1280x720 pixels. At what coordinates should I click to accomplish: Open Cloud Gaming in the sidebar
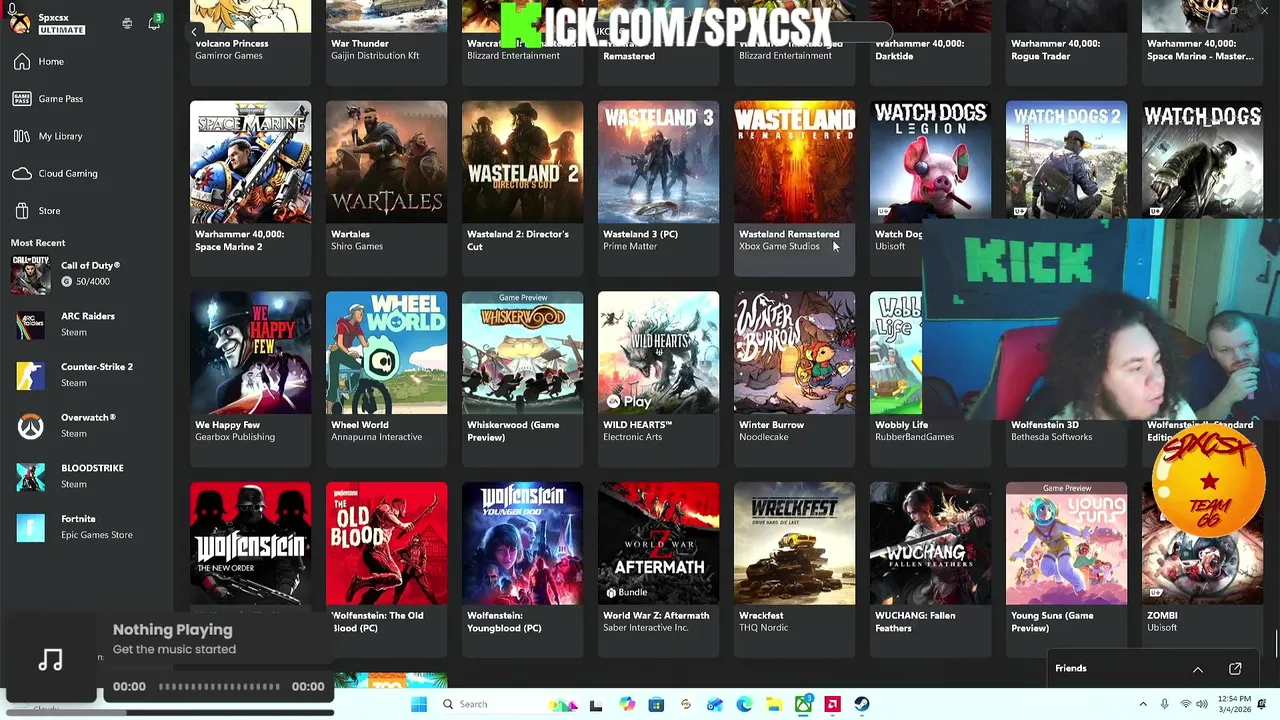tap(85, 174)
